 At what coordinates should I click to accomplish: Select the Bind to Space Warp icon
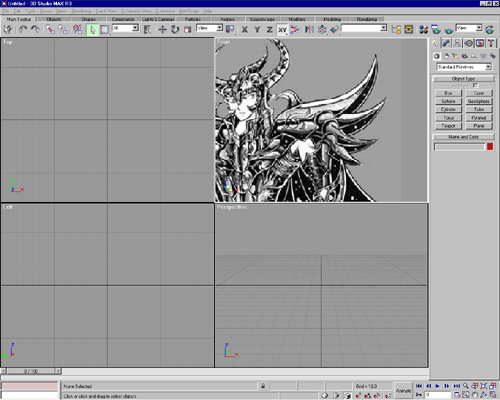pos(77,29)
